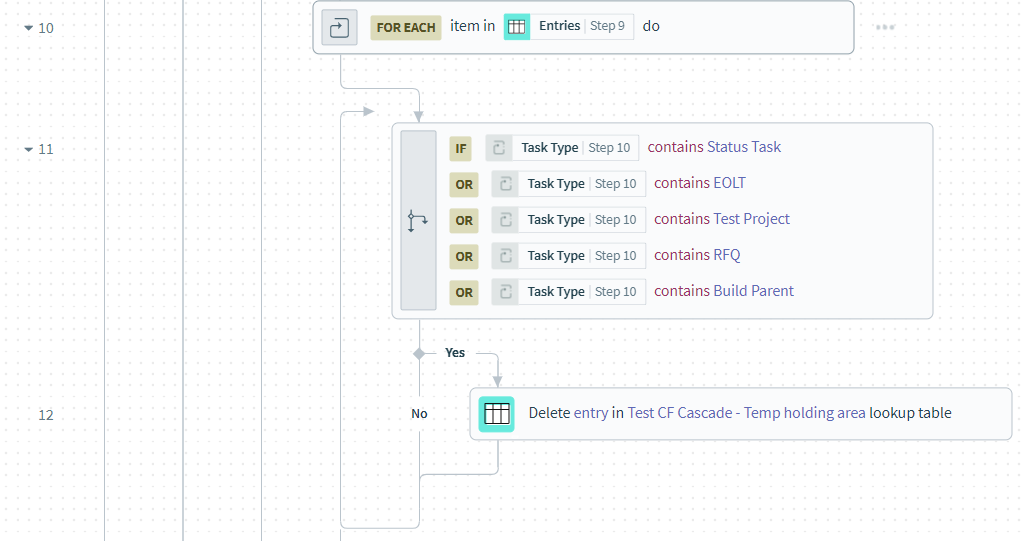The image size is (1028, 541).
Task: Select the FOR EACH label
Action: pos(405,27)
